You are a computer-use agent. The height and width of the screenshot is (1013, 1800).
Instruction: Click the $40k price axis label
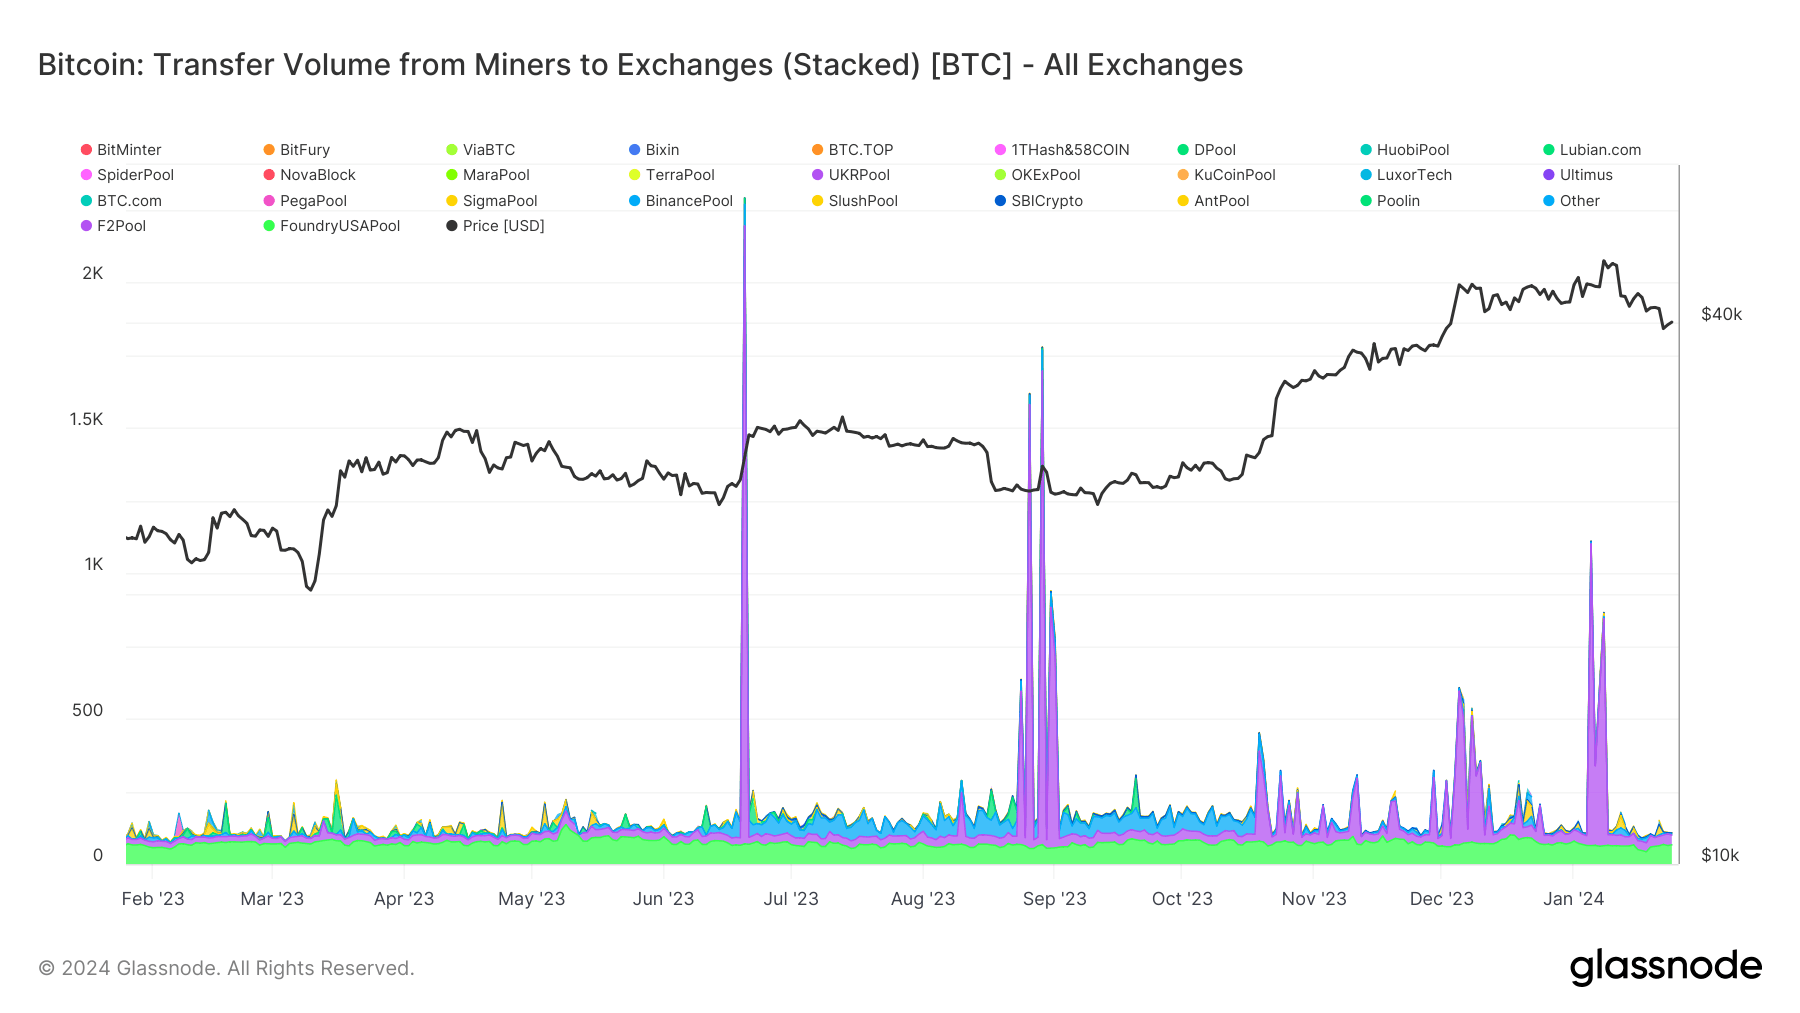pos(1722,315)
